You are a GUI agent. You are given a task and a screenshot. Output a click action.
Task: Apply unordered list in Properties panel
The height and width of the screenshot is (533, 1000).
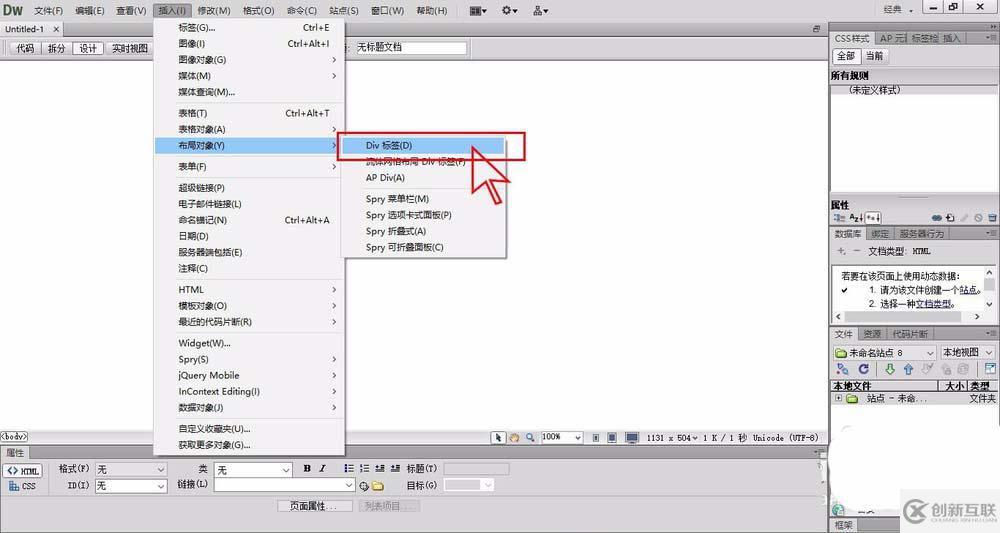pos(349,469)
